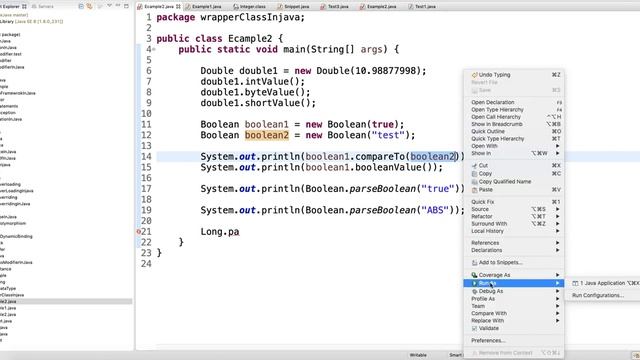Choose Open Declaration
The width and height of the screenshot is (640, 360).
pyautogui.click(x=514, y=102)
